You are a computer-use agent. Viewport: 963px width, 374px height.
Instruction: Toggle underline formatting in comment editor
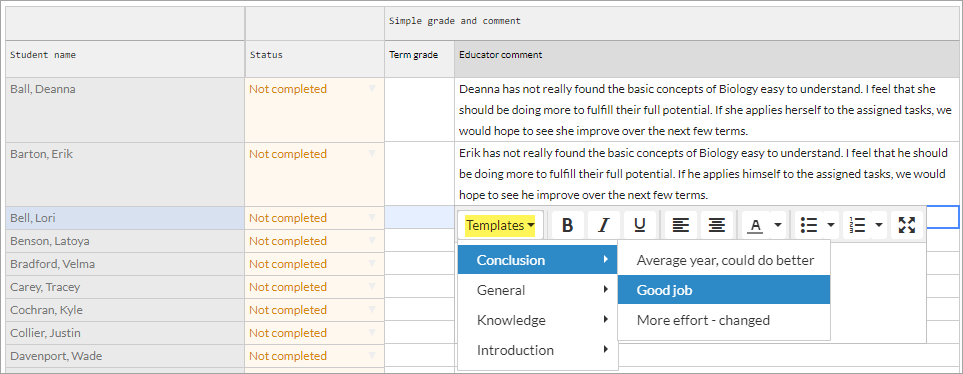(640, 225)
